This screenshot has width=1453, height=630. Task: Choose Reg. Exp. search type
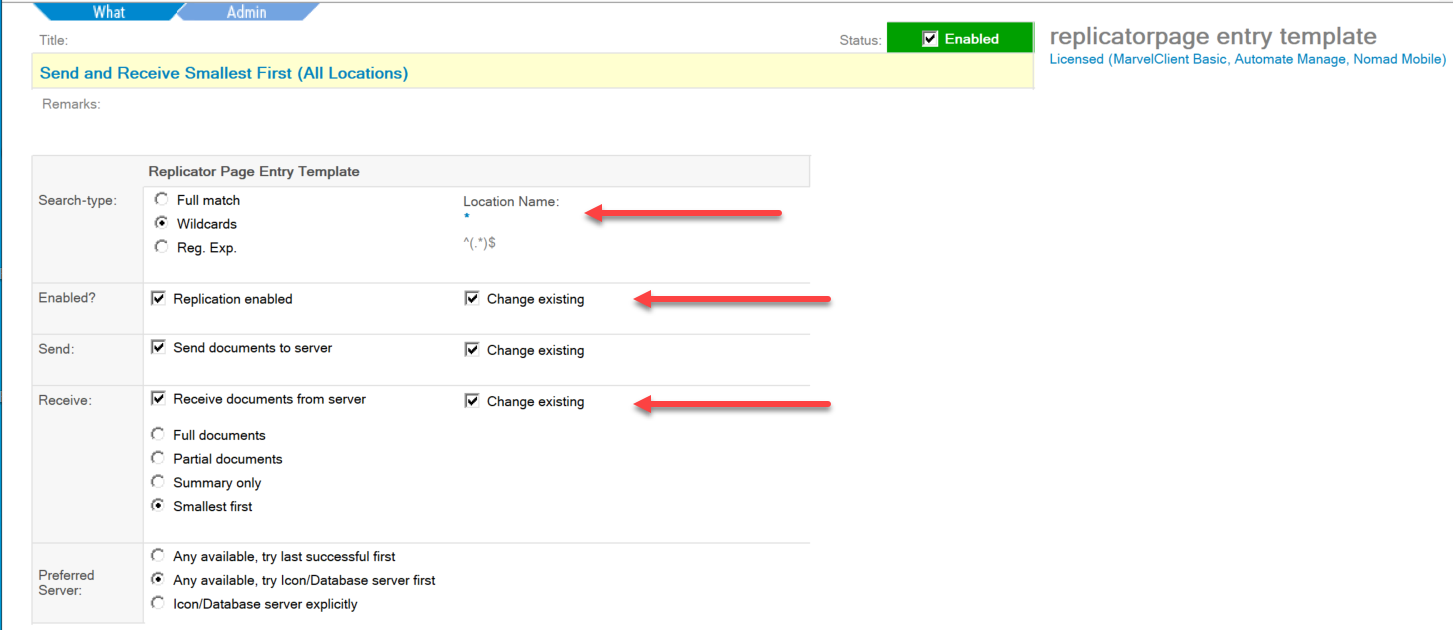tap(161, 248)
